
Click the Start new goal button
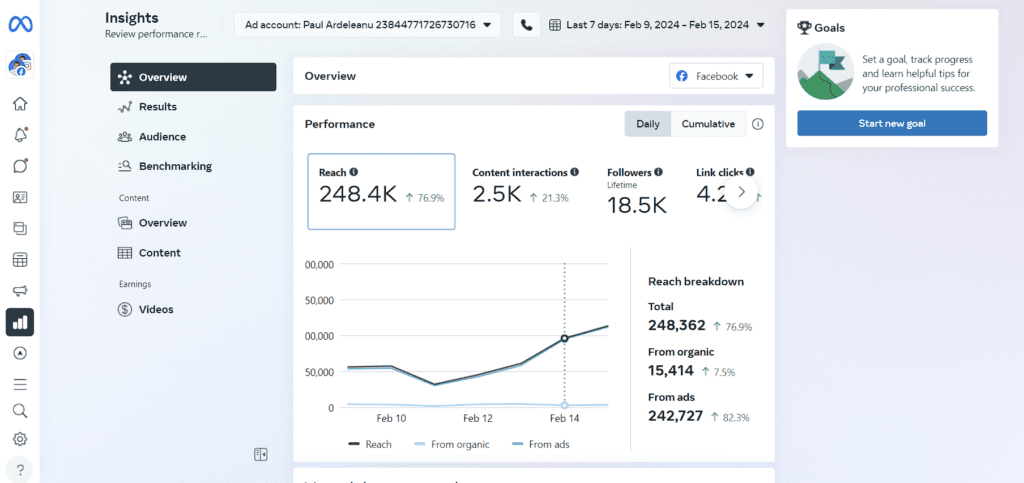pos(891,123)
